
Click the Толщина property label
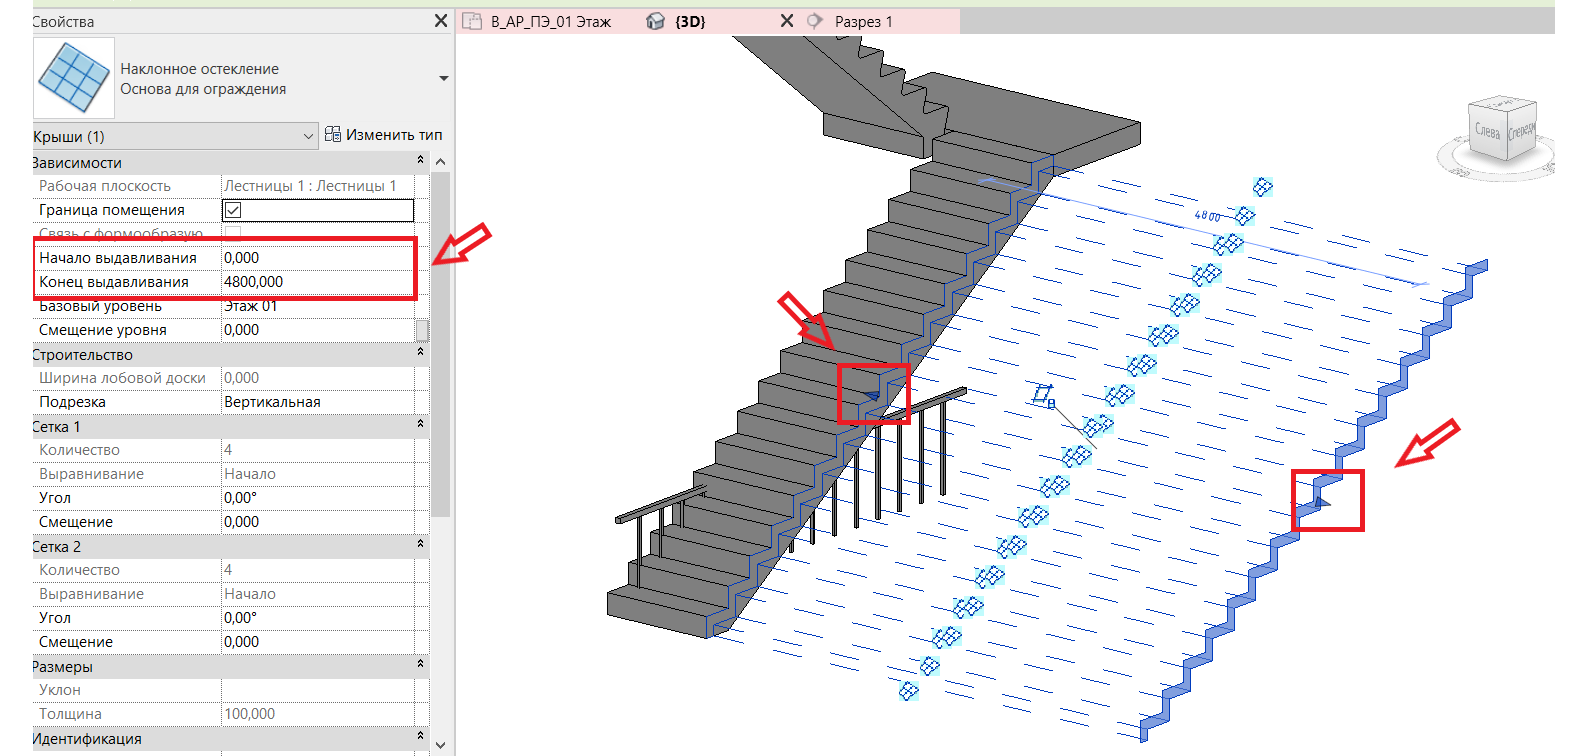[70, 714]
